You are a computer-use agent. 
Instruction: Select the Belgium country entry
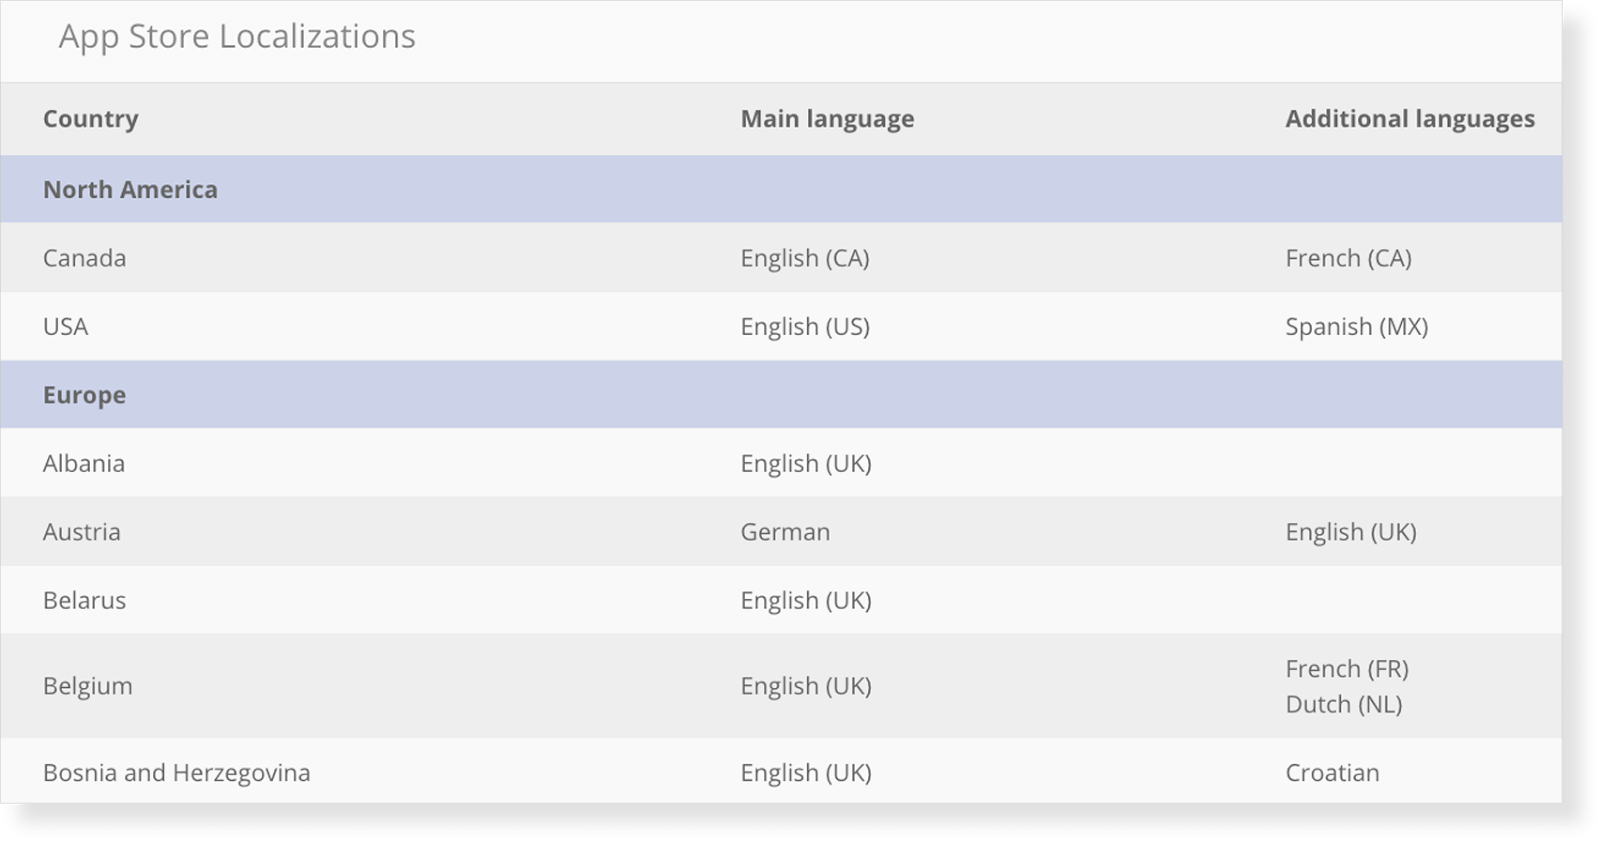coord(88,686)
